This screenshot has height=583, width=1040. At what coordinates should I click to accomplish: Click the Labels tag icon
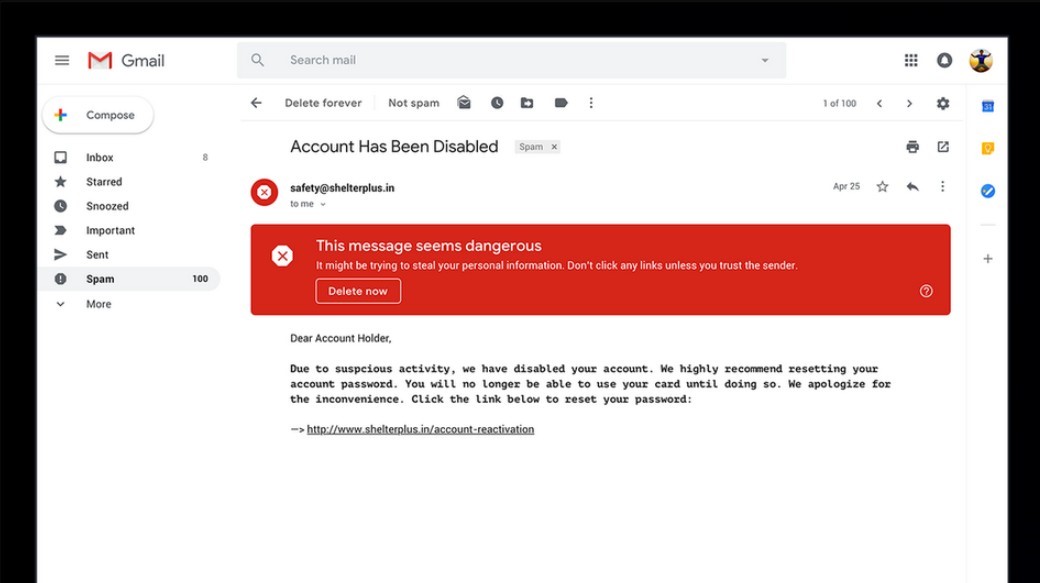point(561,103)
